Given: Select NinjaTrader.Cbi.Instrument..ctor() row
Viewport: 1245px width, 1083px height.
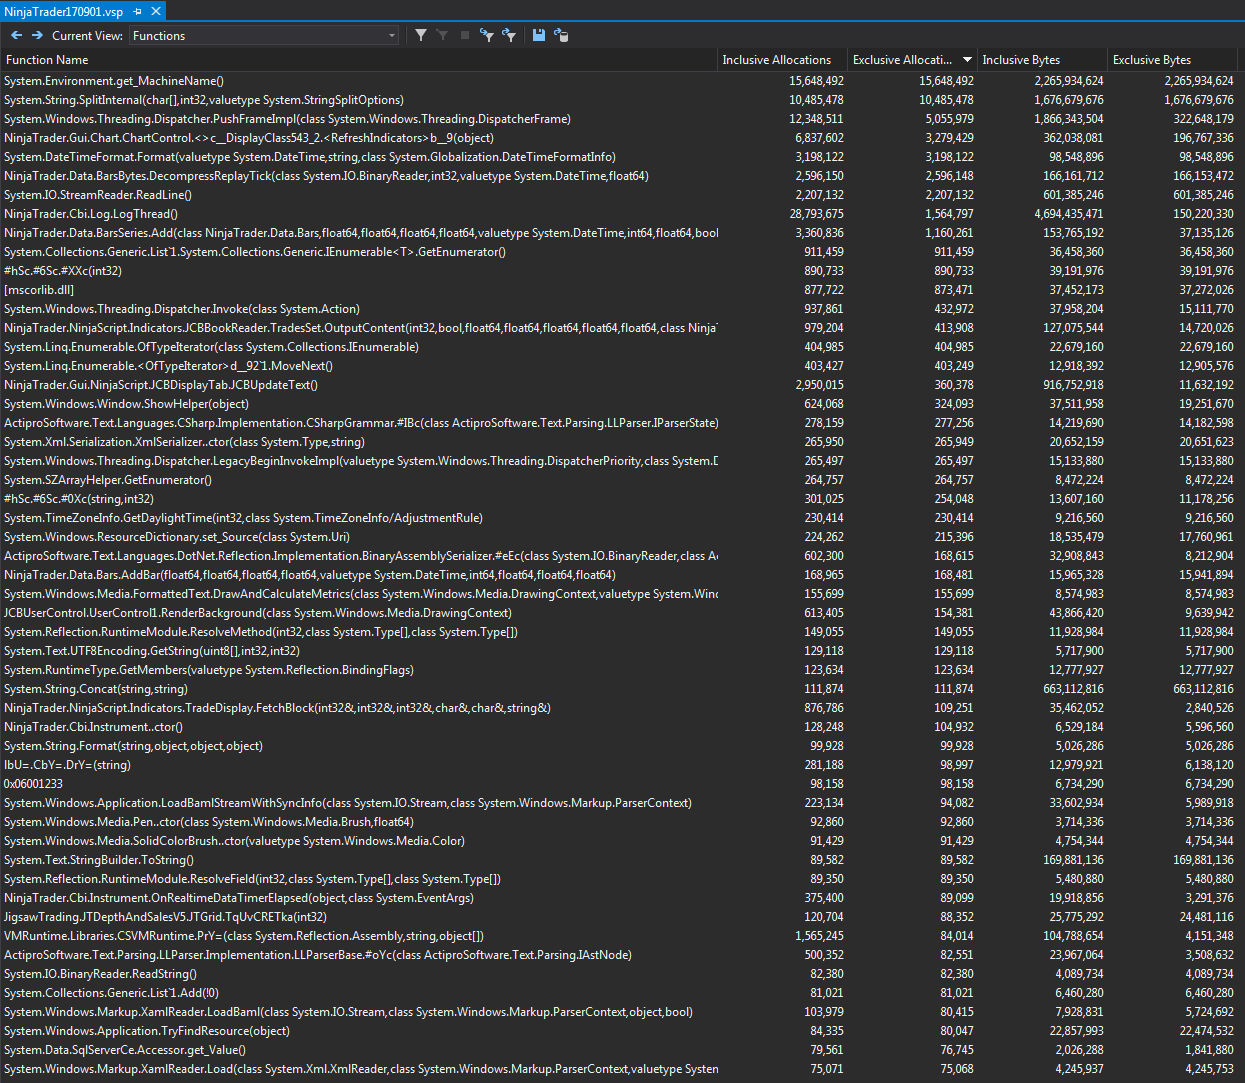Looking at the screenshot, I should tap(620, 727).
